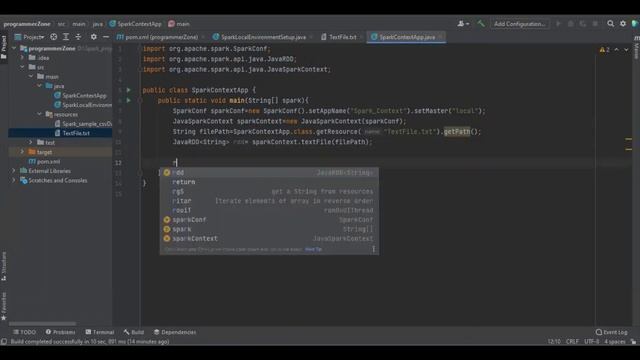
Task: Collapse the resources folder
Action: 40,114
